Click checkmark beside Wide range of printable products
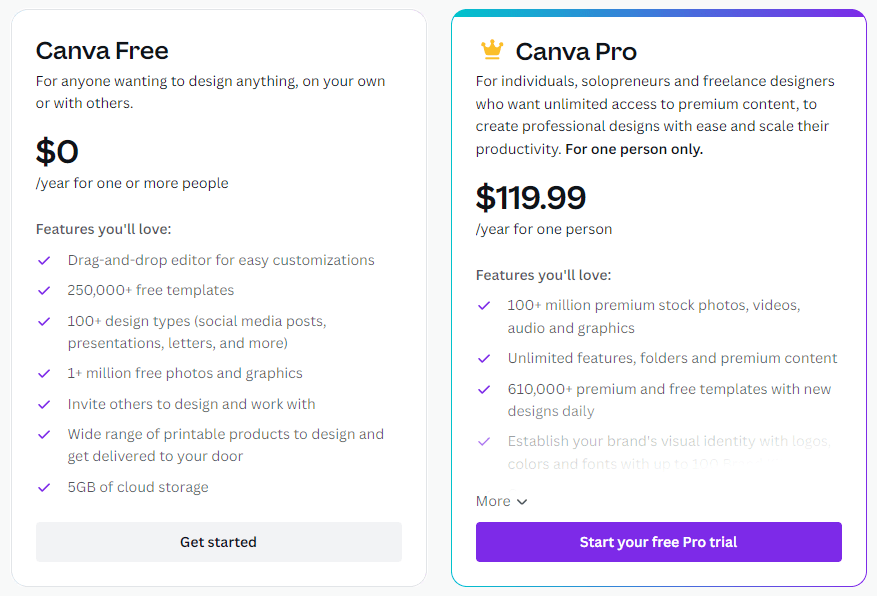This screenshot has width=877, height=596. [x=44, y=435]
